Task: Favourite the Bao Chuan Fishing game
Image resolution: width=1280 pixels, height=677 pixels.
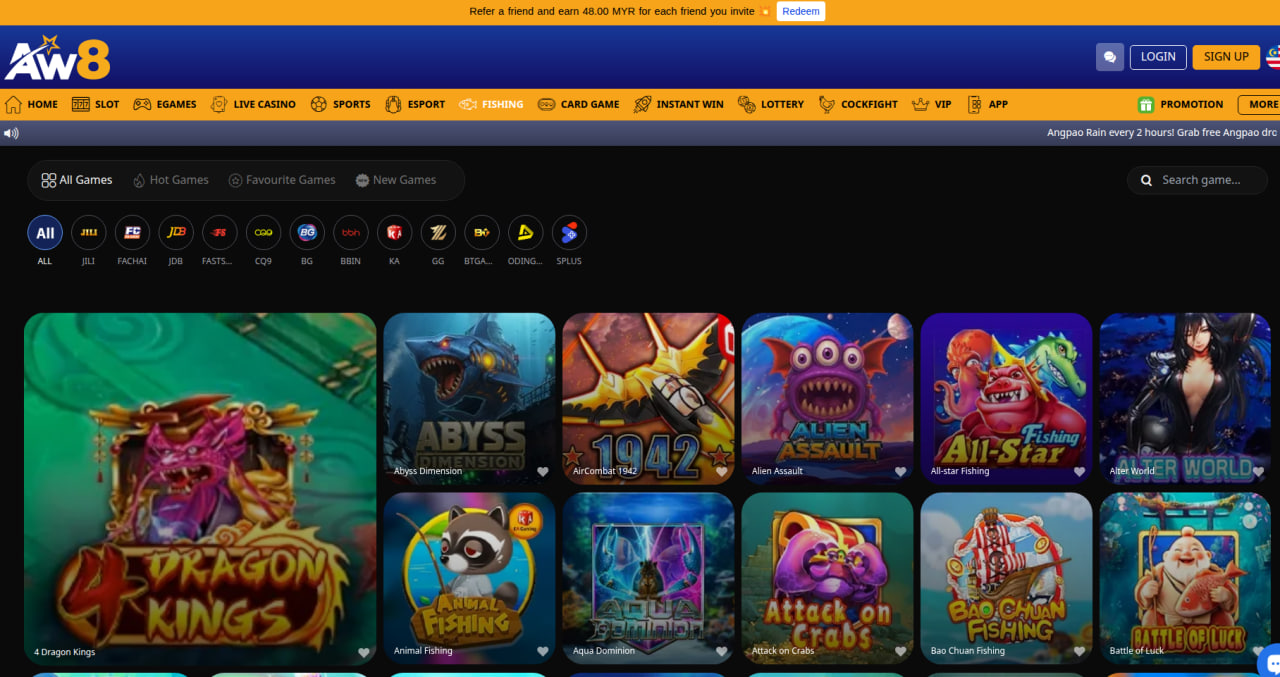Action: tap(1080, 651)
